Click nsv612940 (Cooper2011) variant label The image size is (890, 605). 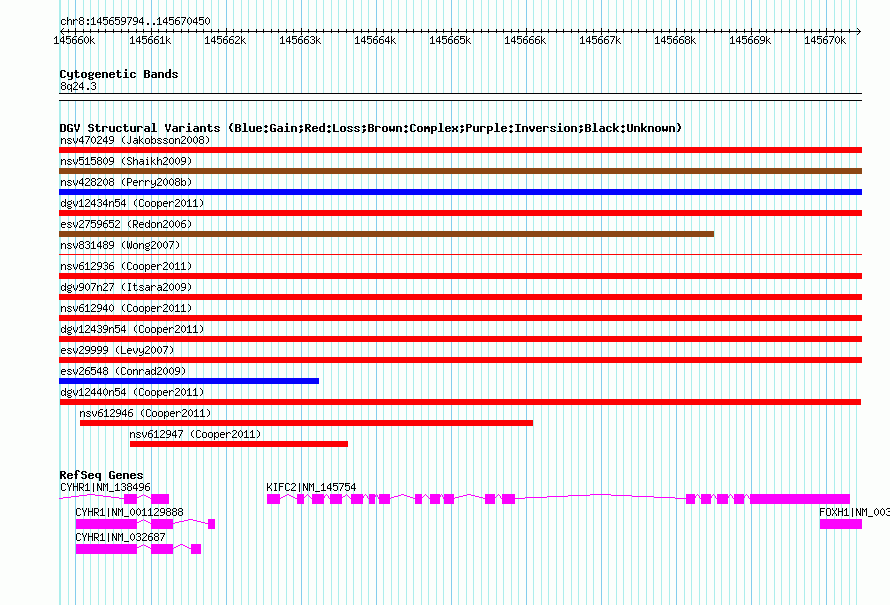(x=126, y=308)
